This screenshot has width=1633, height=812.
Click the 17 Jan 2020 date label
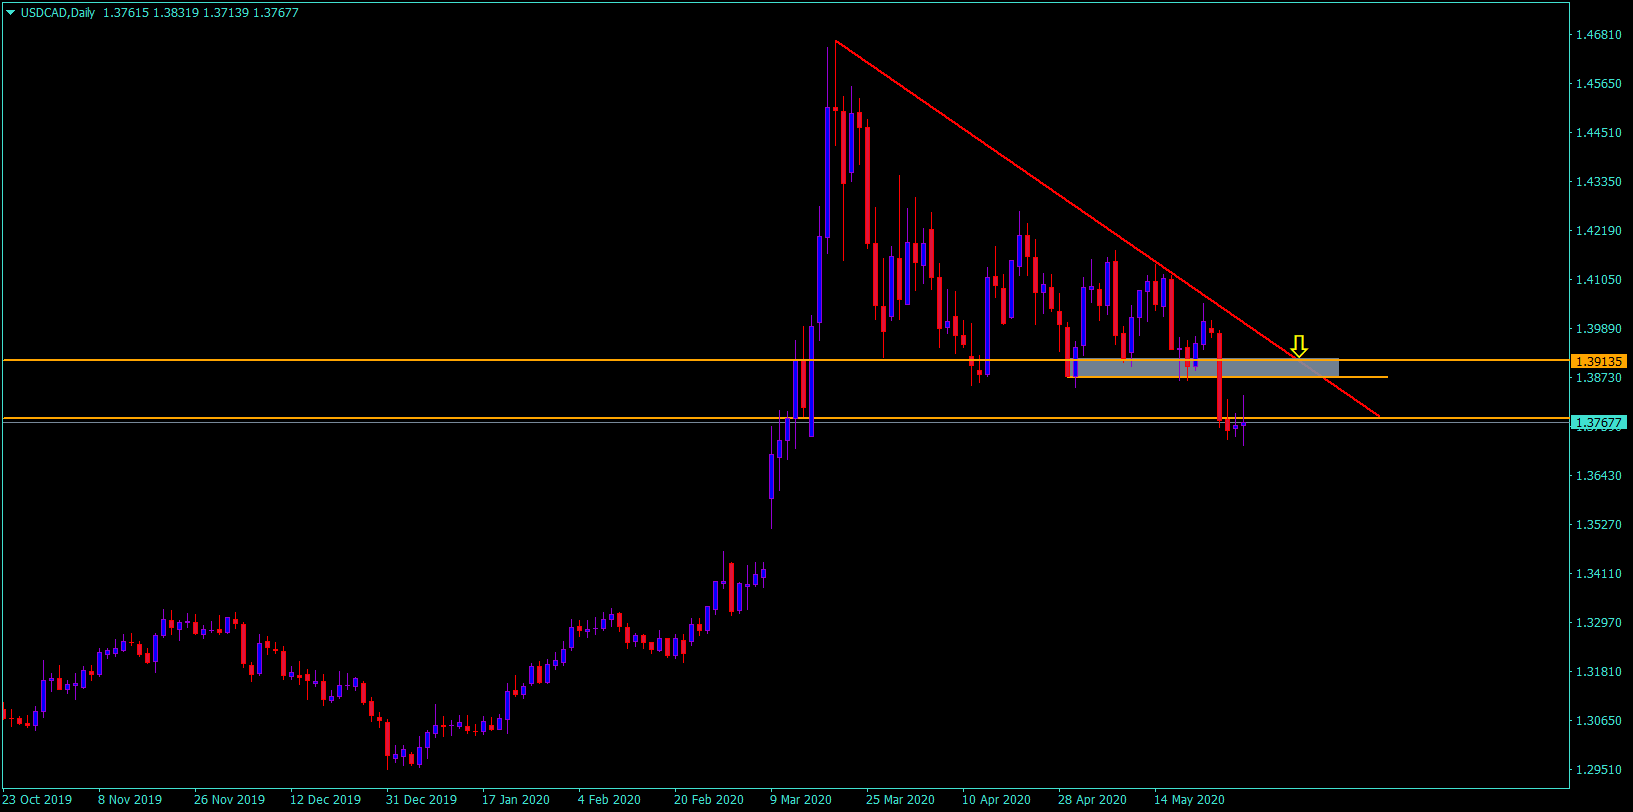[x=516, y=799]
